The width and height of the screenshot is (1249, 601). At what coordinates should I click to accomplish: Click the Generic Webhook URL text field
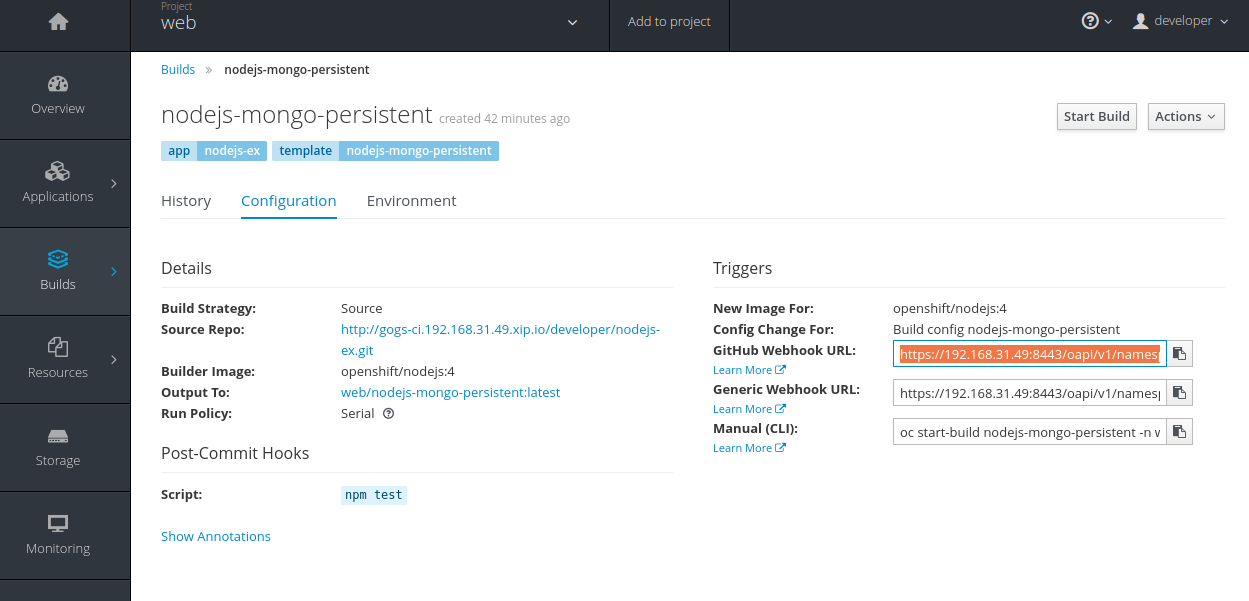(1029, 393)
